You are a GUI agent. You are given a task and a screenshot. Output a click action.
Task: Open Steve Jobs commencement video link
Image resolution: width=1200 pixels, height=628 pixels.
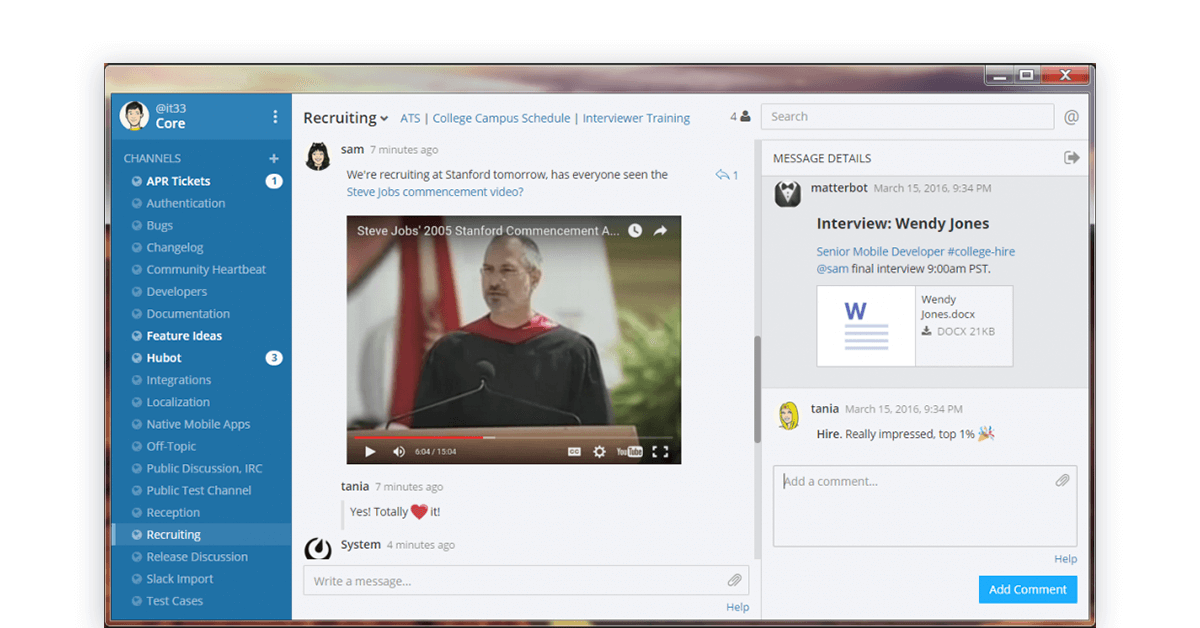click(435, 192)
